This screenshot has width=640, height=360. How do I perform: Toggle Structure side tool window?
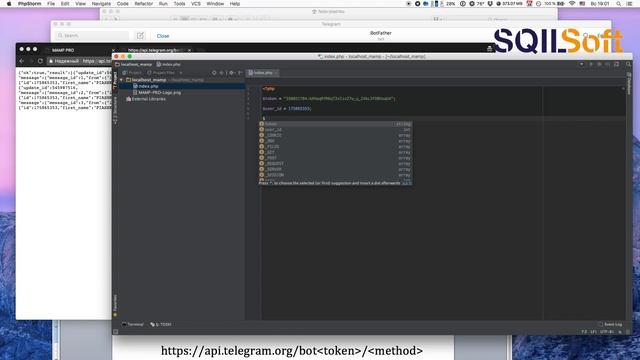point(115,110)
